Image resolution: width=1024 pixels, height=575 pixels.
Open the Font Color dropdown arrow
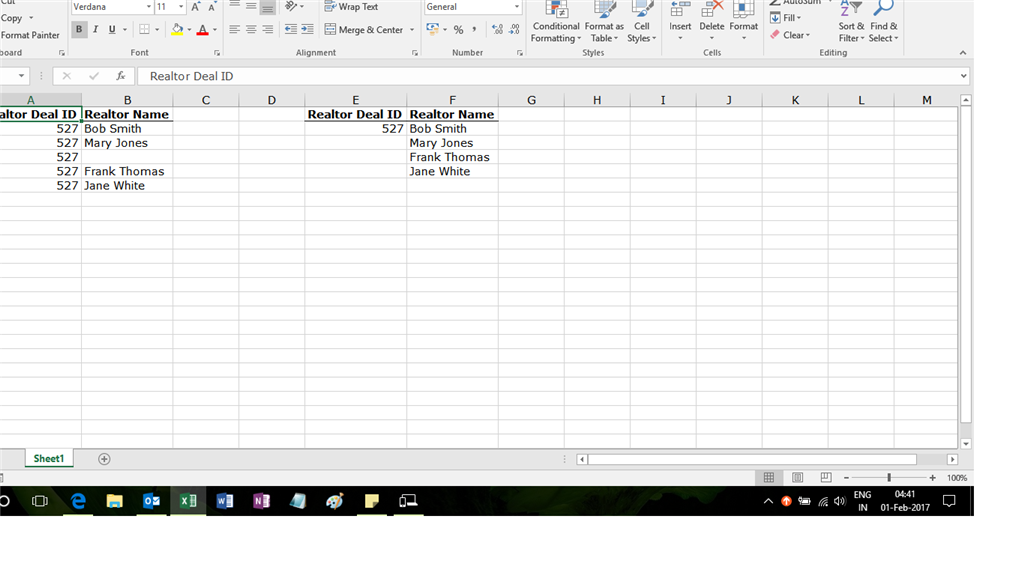point(215,29)
